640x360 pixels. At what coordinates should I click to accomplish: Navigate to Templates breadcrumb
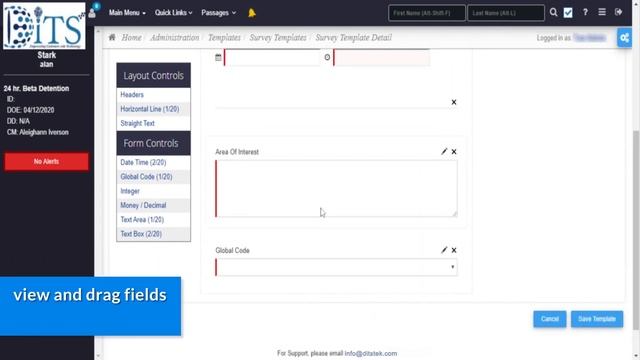[224, 38]
